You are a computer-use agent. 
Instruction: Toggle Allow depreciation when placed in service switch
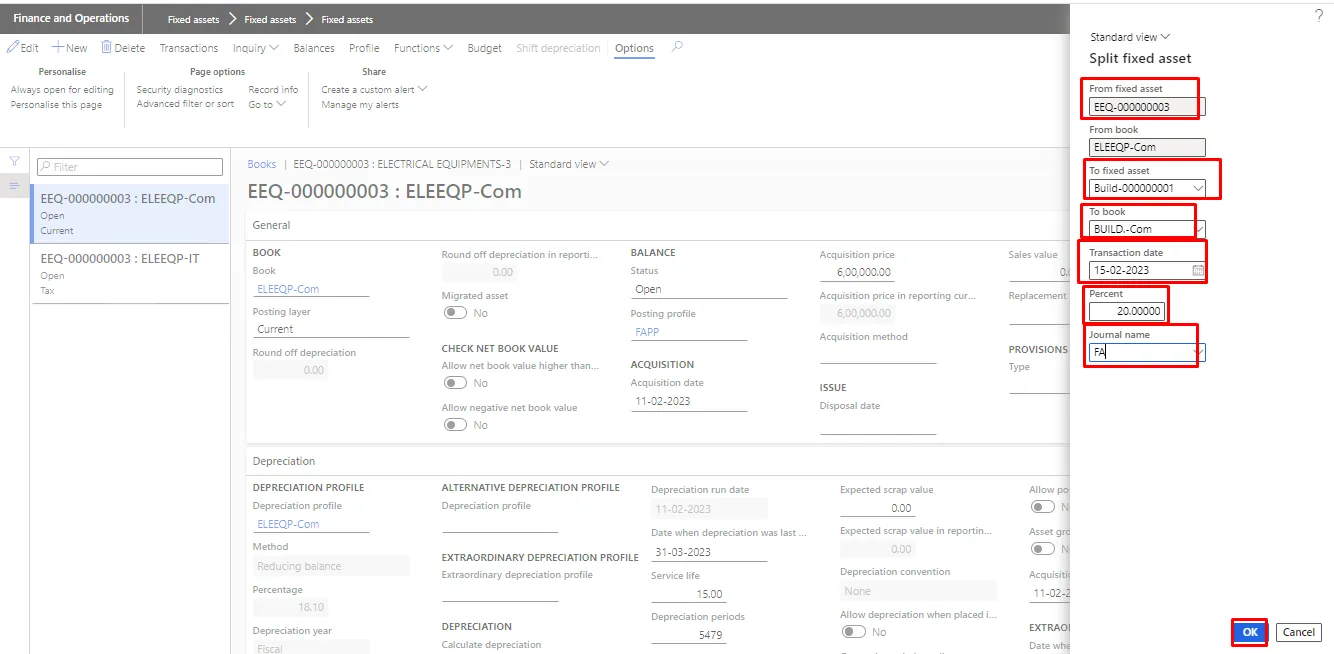854,632
